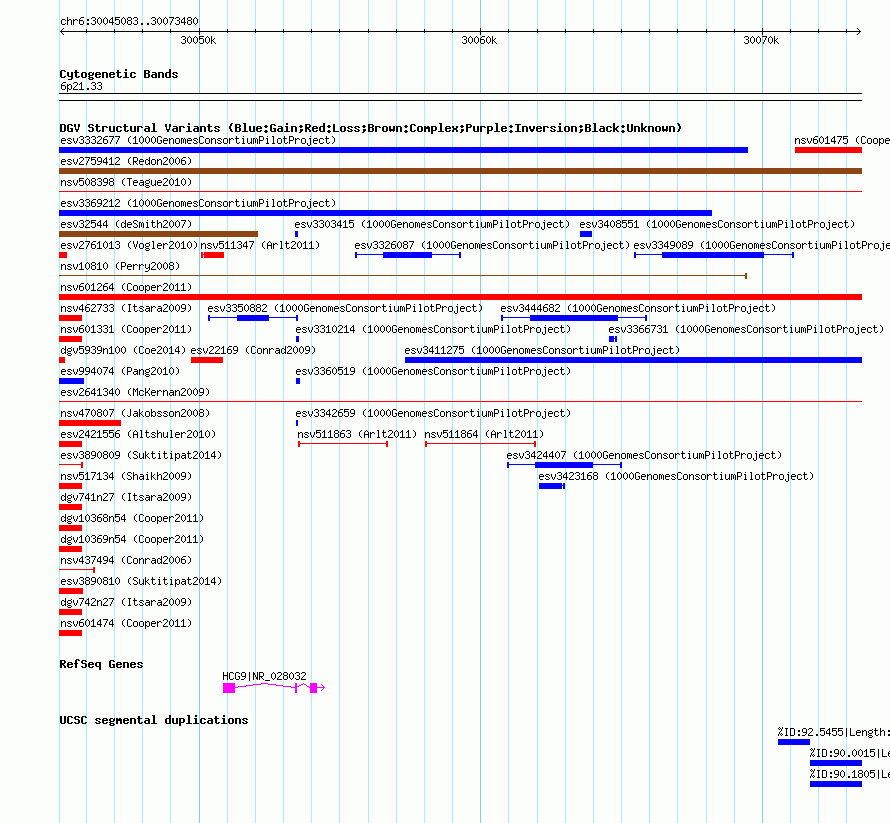The image size is (890, 823).
Task: Click the esv3303415 variant label
Action: (x=432, y=224)
